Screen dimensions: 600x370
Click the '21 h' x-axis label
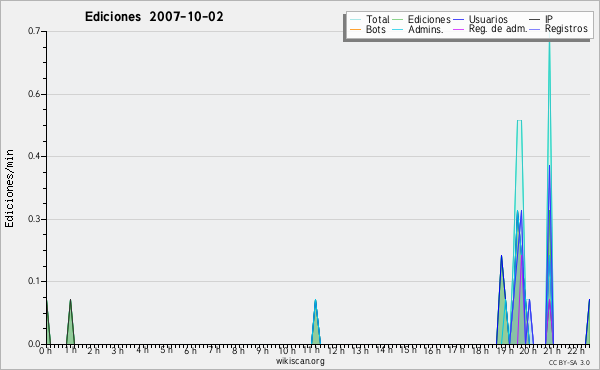553,350
